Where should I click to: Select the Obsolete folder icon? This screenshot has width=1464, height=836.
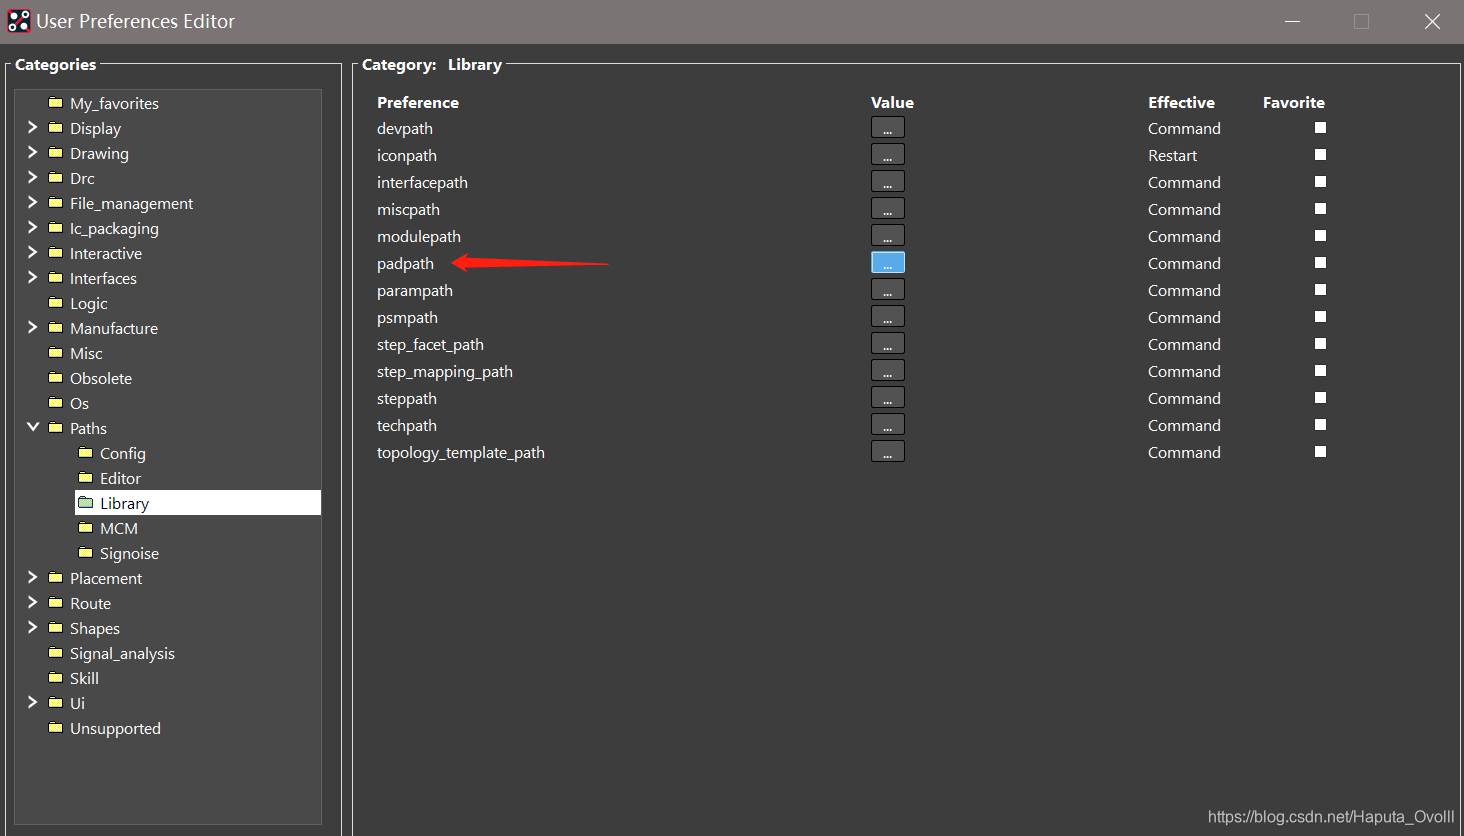pyautogui.click(x=57, y=378)
